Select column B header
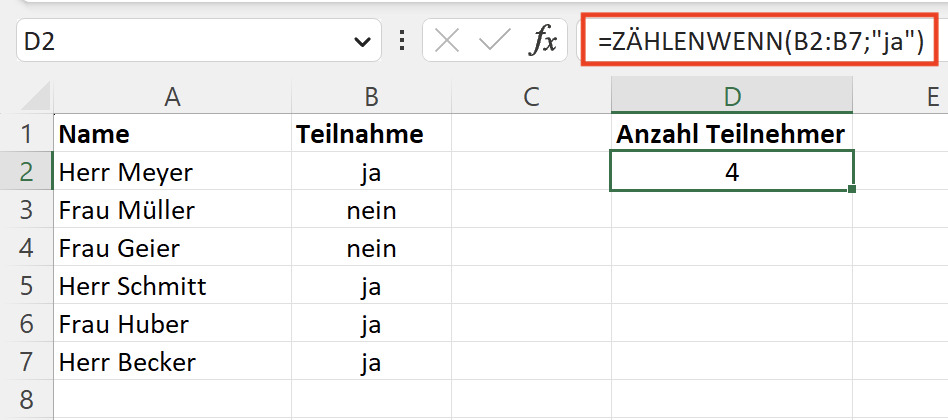This screenshot has width=948, height=420. point(371,96)
